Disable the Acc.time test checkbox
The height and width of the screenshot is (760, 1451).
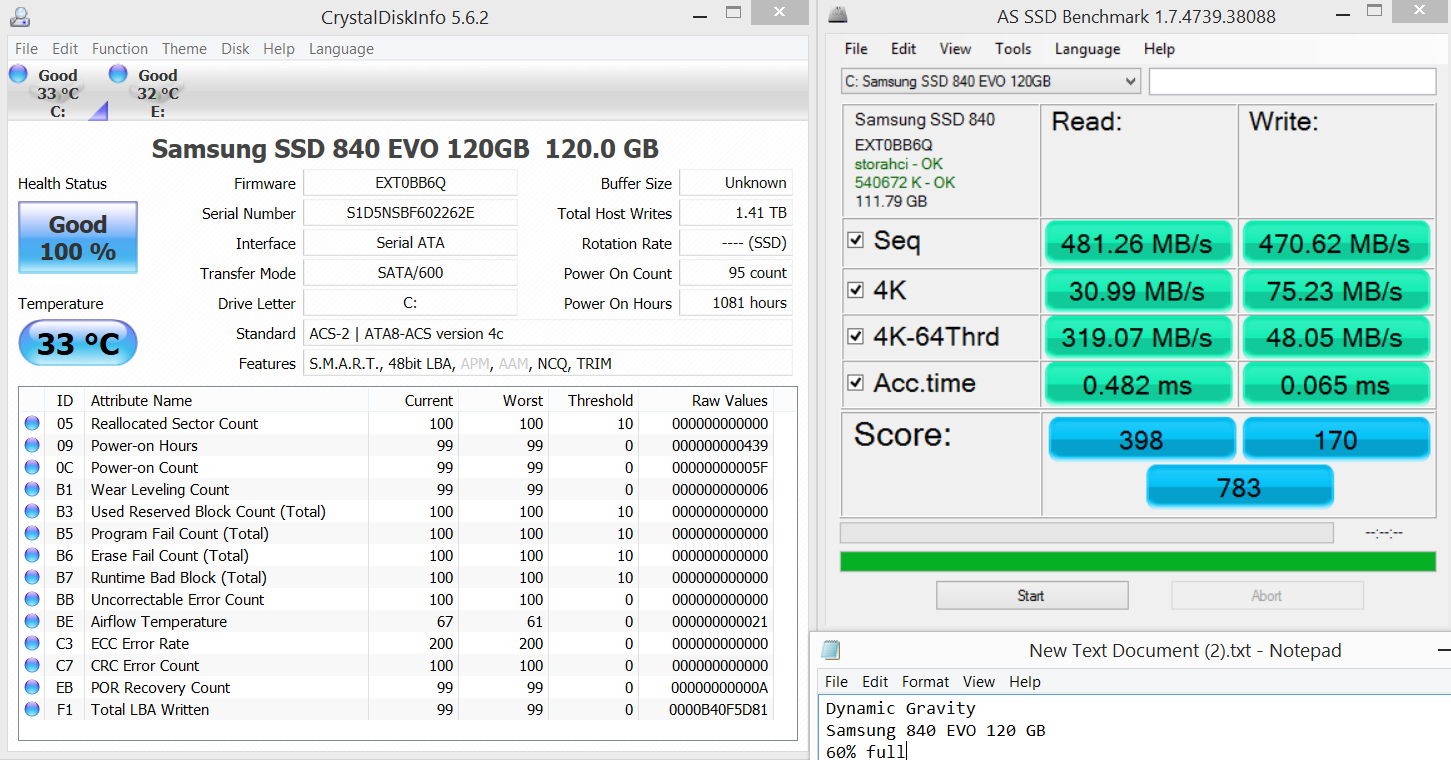coord(856,382)
